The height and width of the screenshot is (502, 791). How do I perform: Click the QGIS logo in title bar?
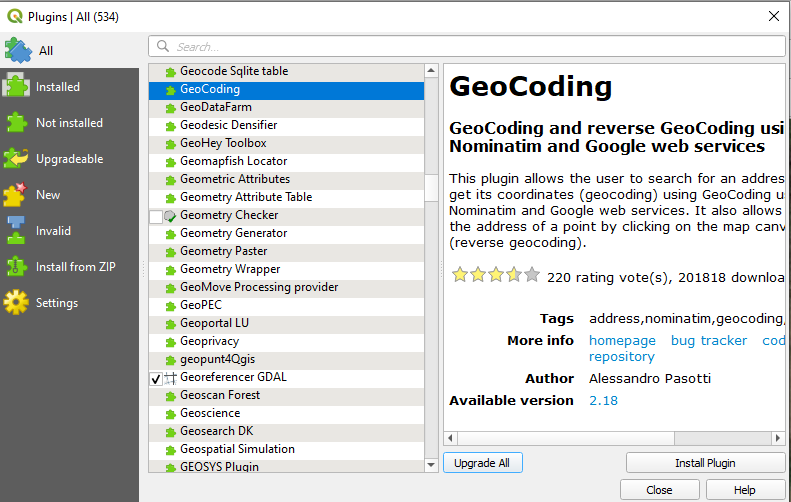click(x=15, y=16)
